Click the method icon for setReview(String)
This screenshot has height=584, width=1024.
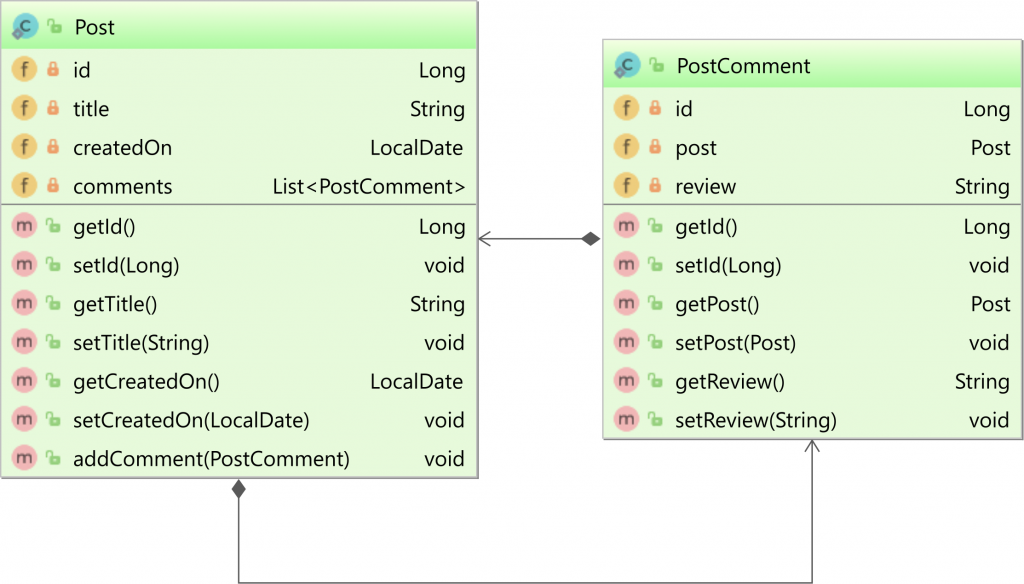626,419
